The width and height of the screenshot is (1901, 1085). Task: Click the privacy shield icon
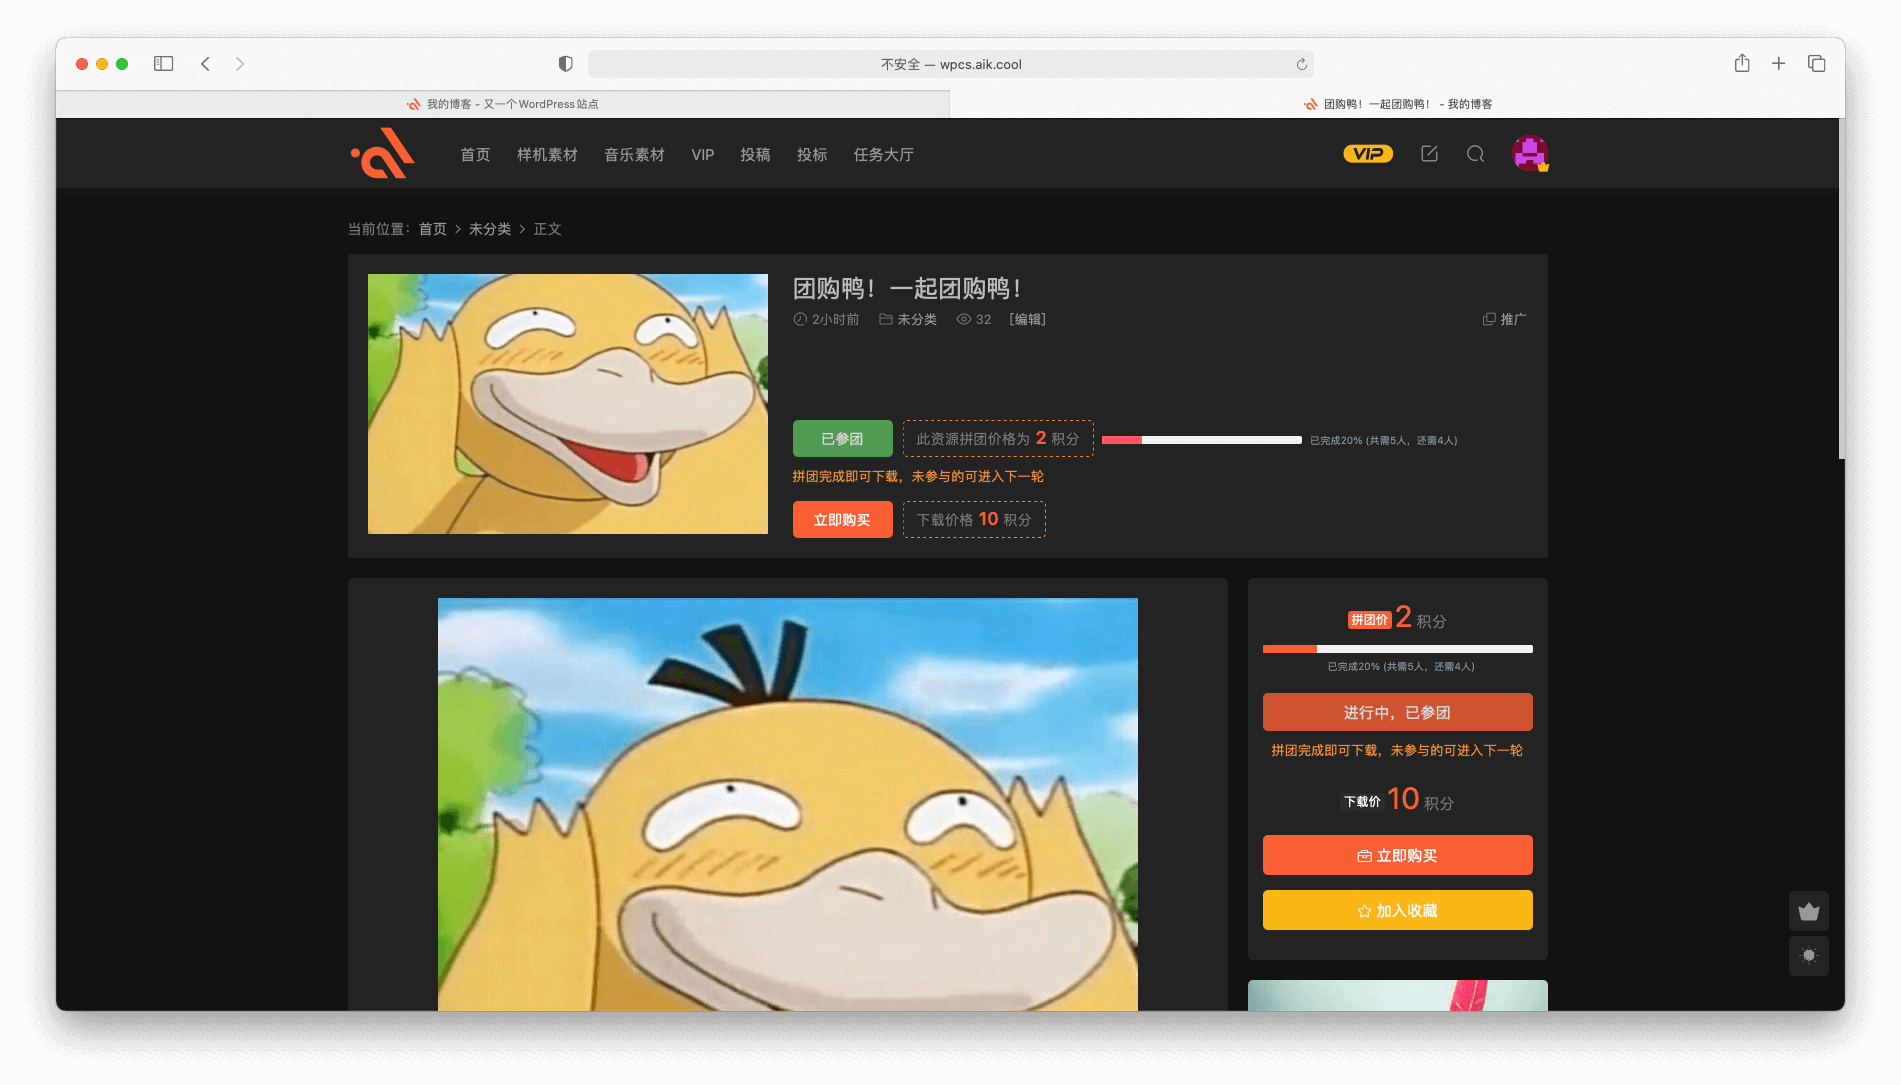pyautogui.click(x=565, y=64)
